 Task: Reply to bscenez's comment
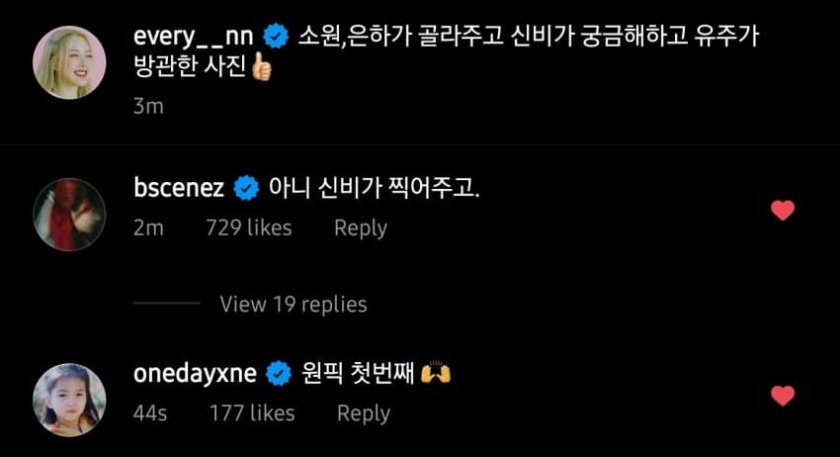click(x=360, y=228)
